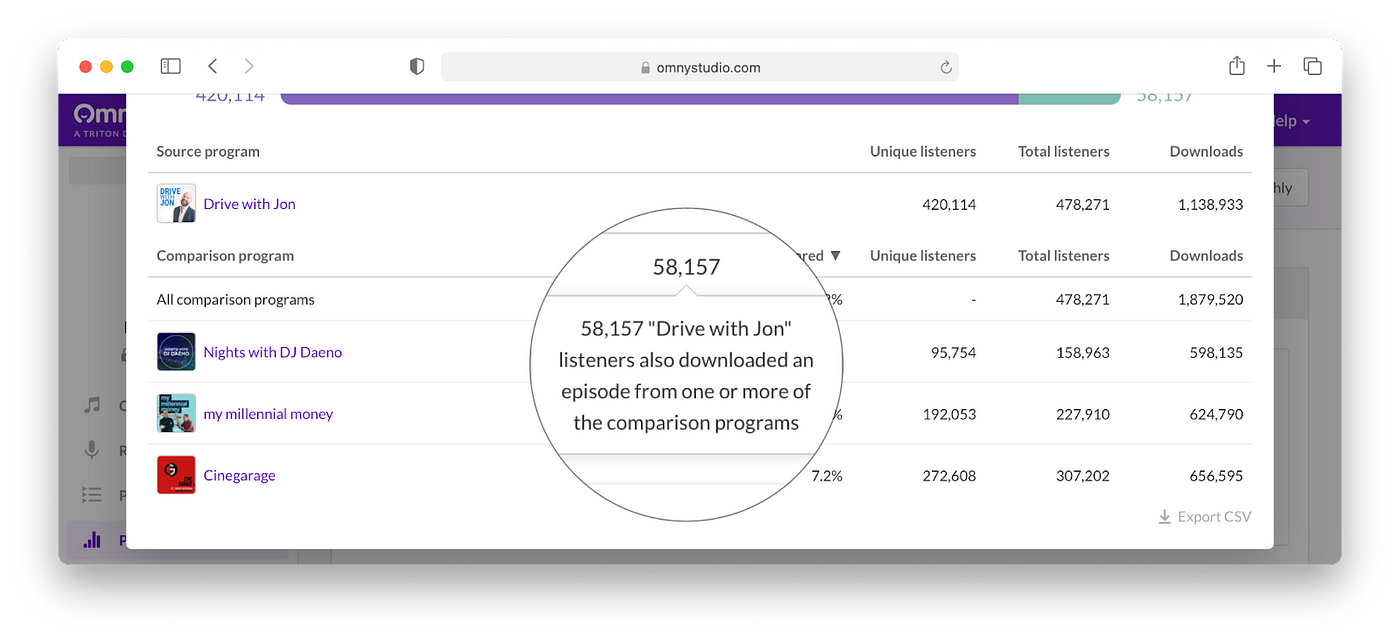
Task: Go back with the left chevron
Action: point(213,66)
